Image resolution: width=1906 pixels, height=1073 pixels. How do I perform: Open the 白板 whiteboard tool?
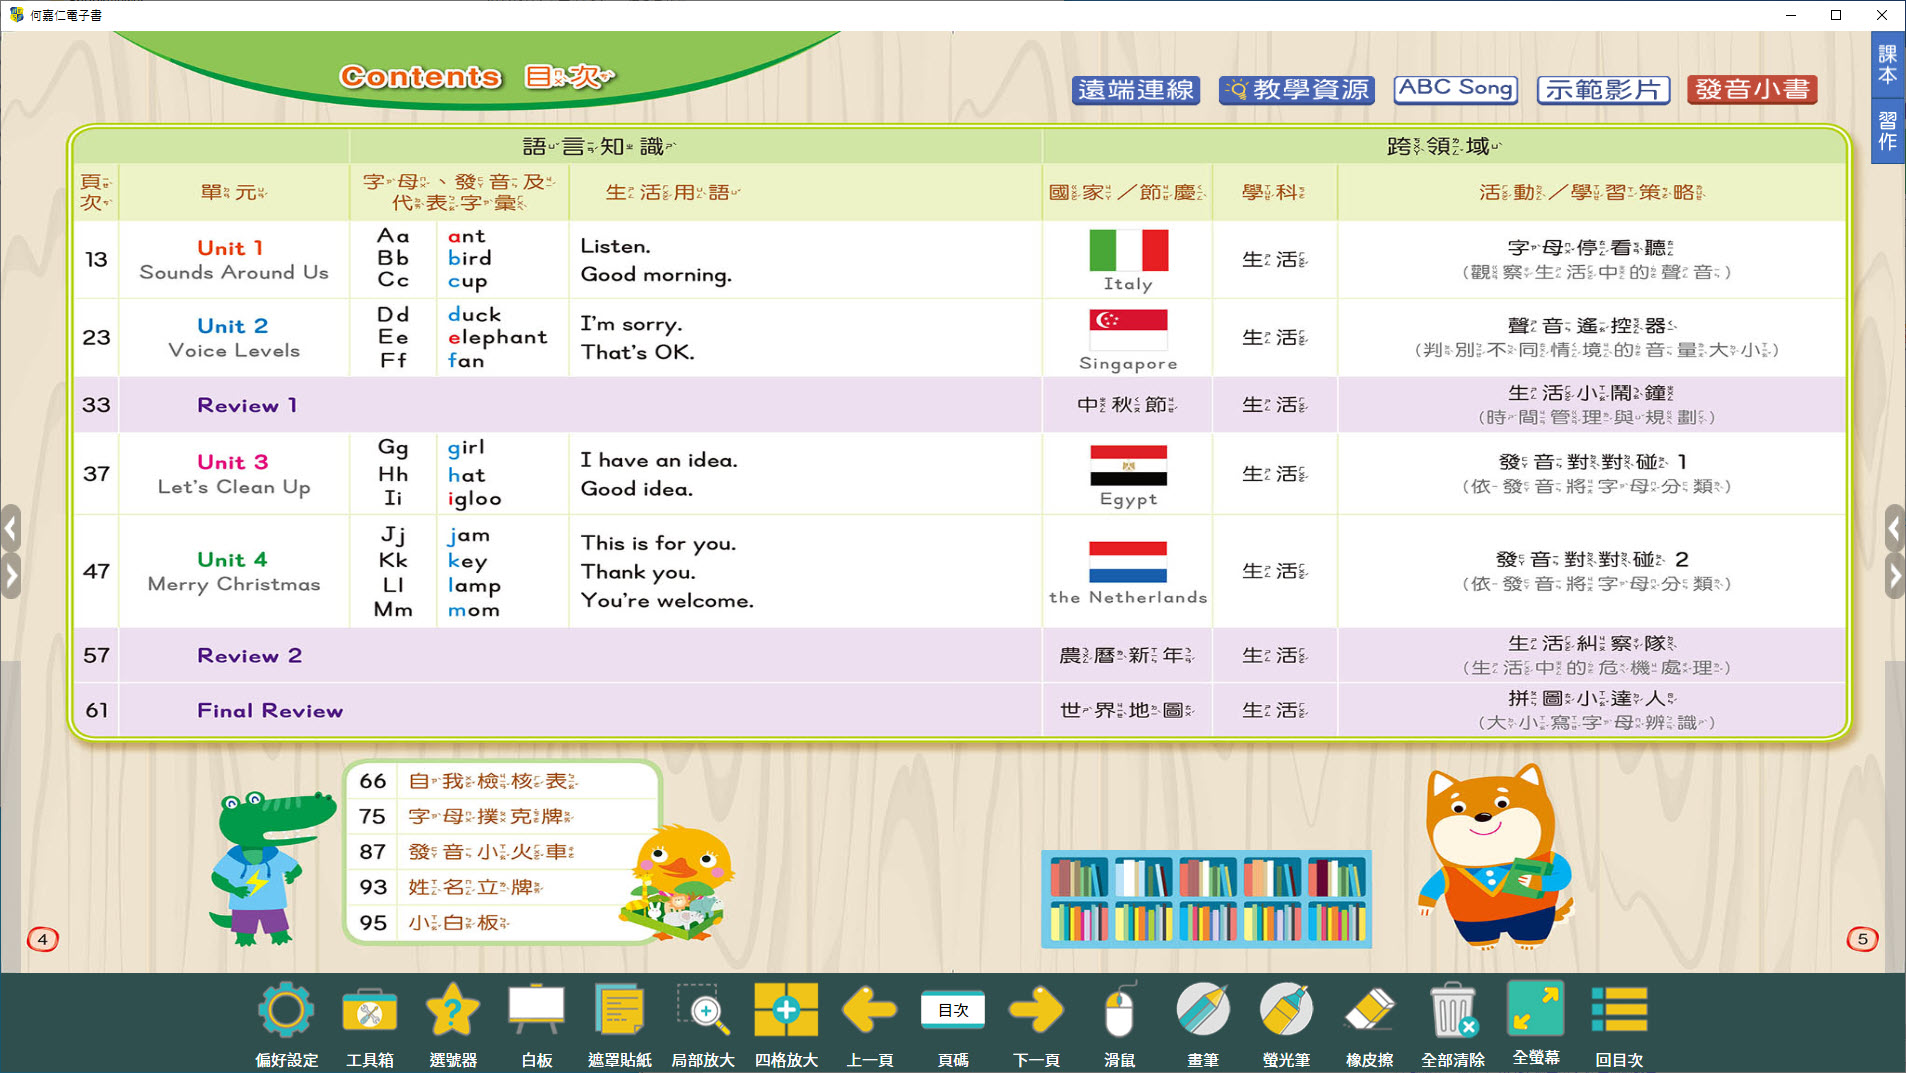coord(536,1012)
